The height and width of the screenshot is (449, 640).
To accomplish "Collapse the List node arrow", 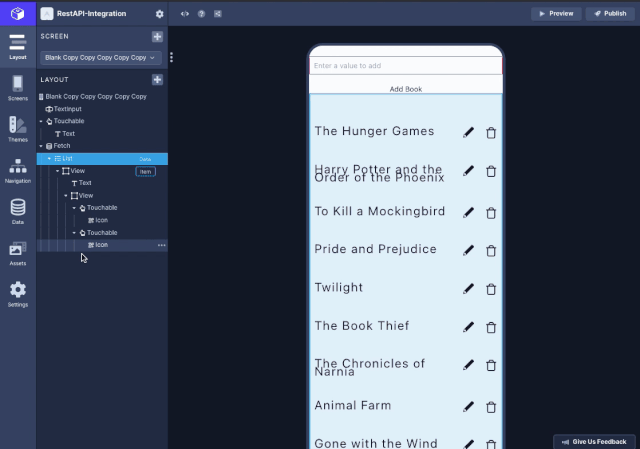I will (x=49, y=159).
